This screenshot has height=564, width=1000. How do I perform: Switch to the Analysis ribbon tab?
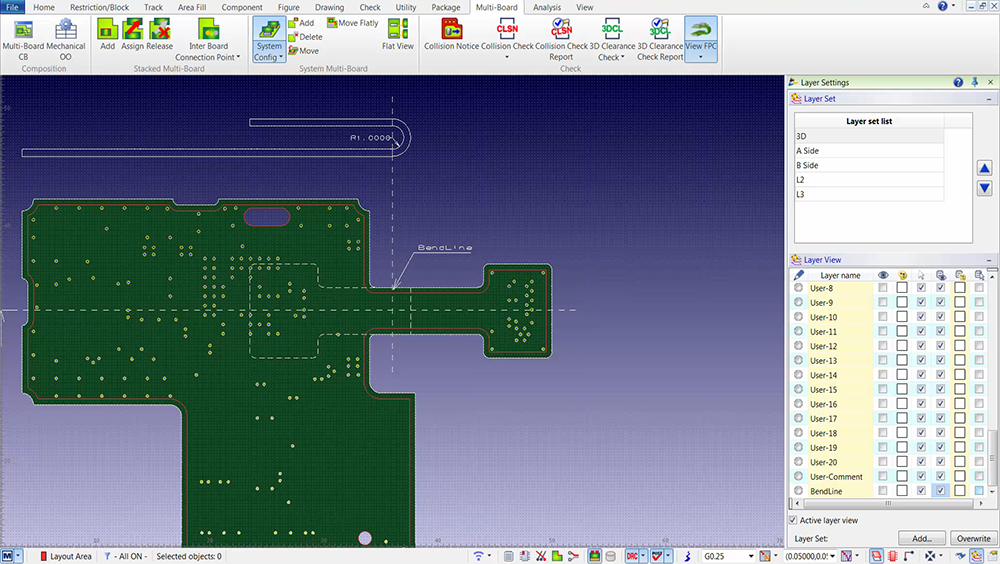tap(546, 7)
